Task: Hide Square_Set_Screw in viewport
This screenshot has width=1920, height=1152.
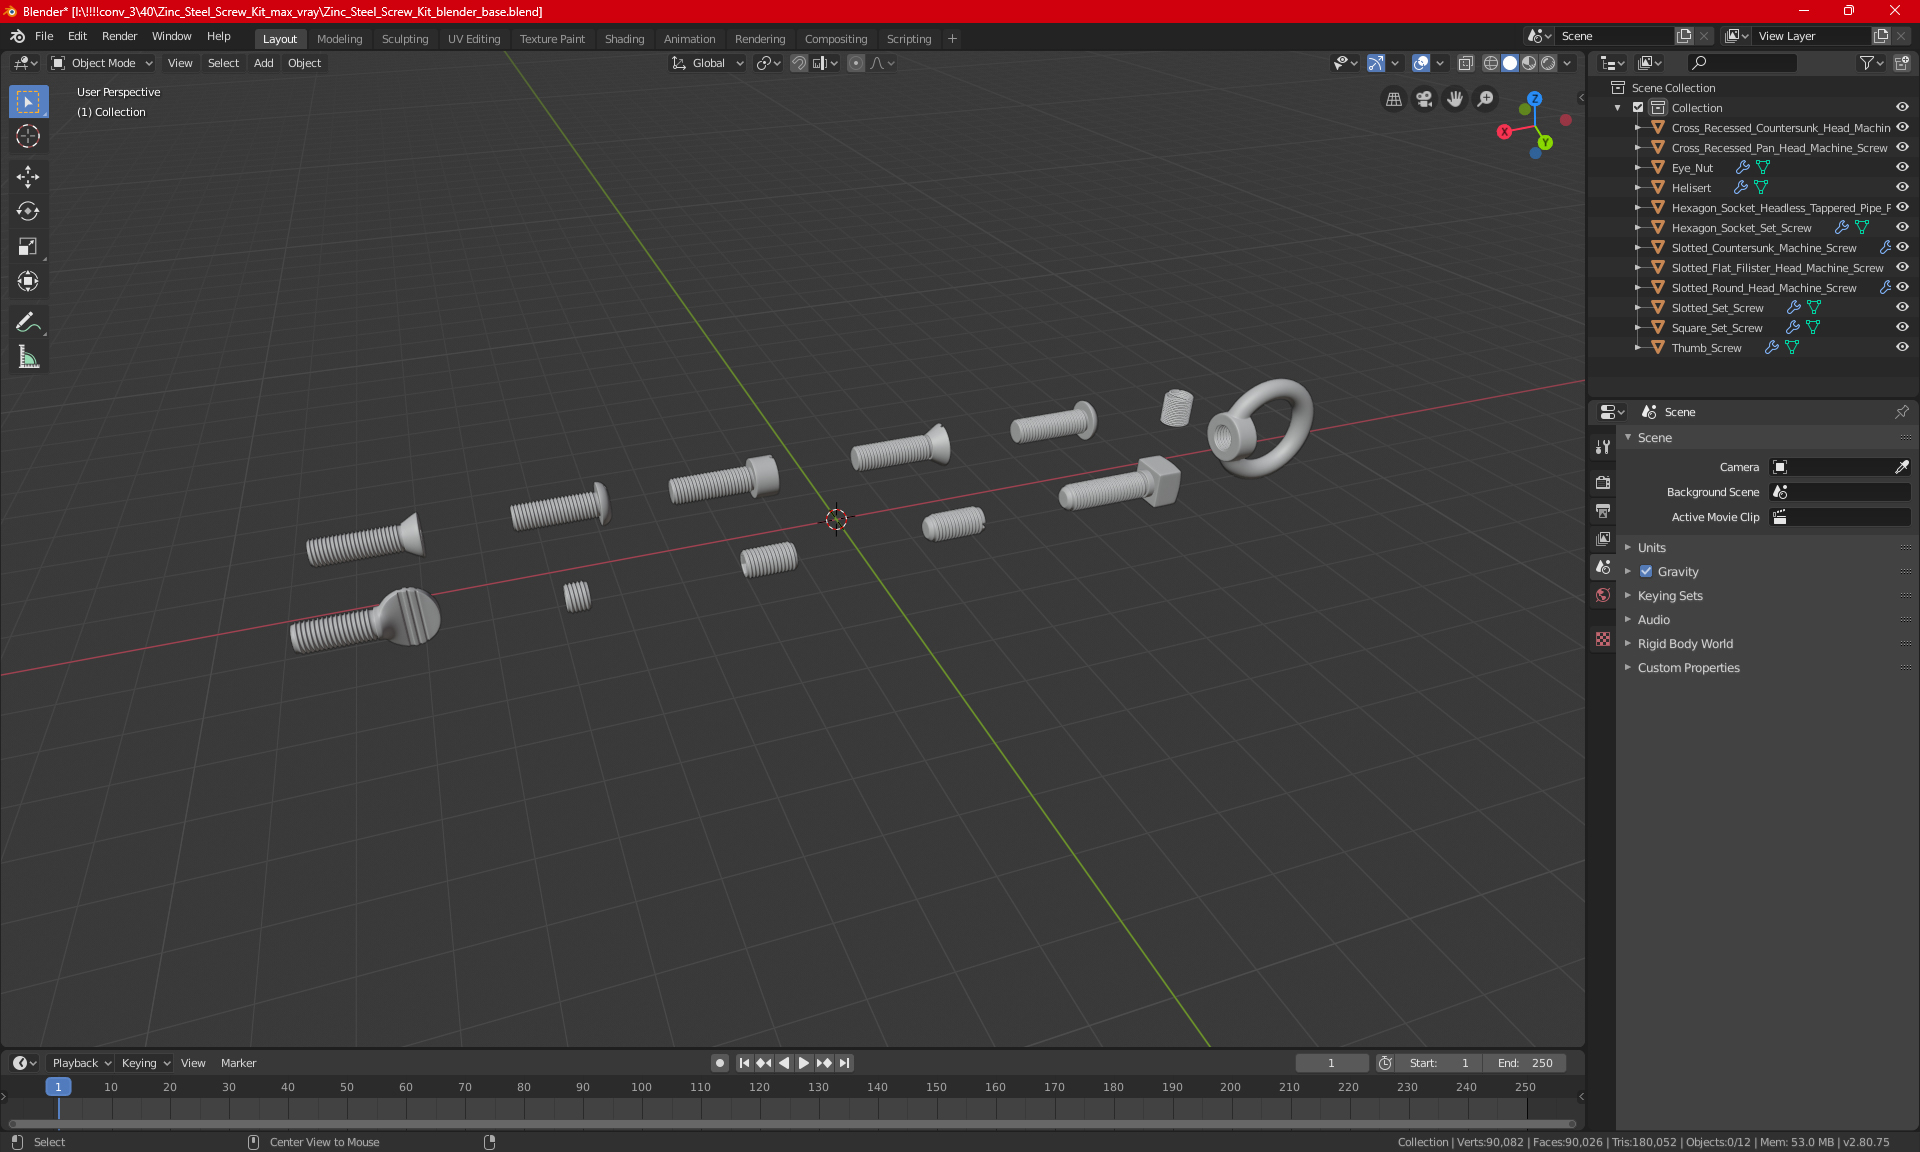Action: 1902,327
